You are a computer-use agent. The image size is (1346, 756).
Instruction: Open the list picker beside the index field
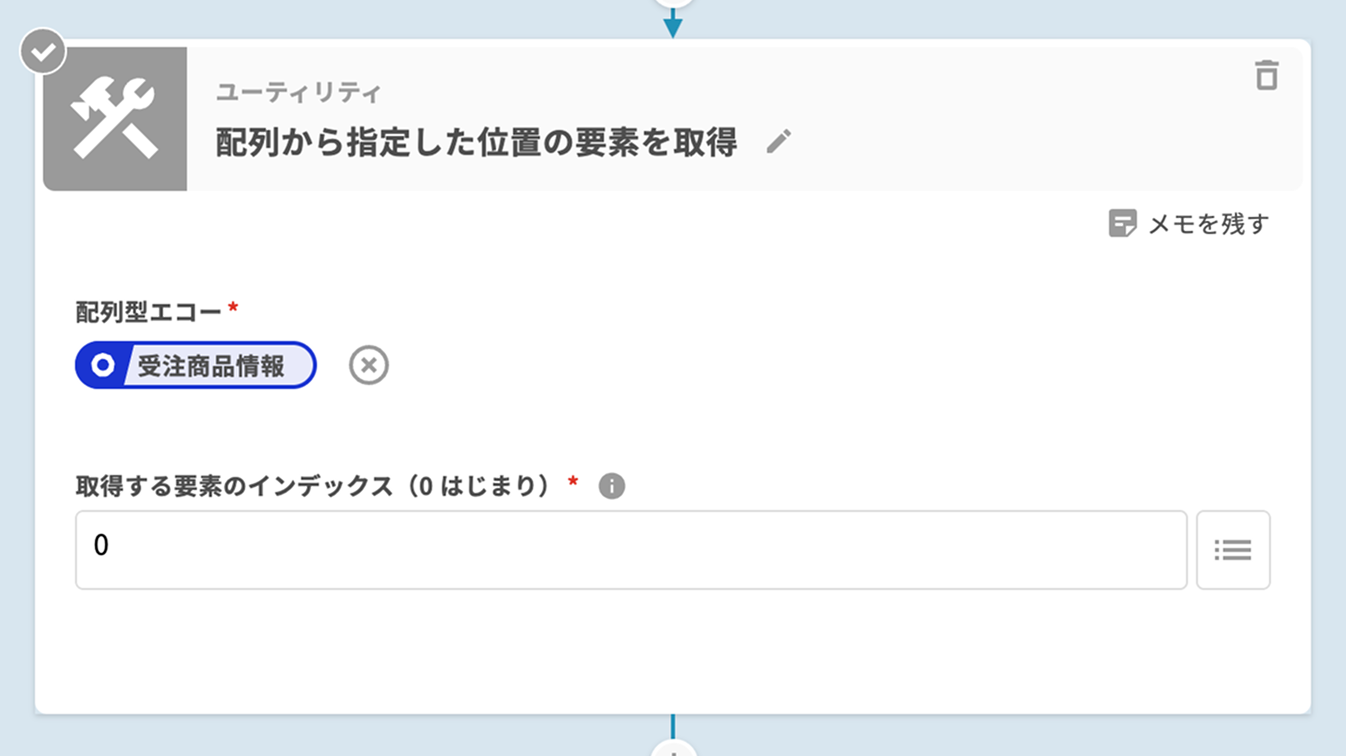1233,550
